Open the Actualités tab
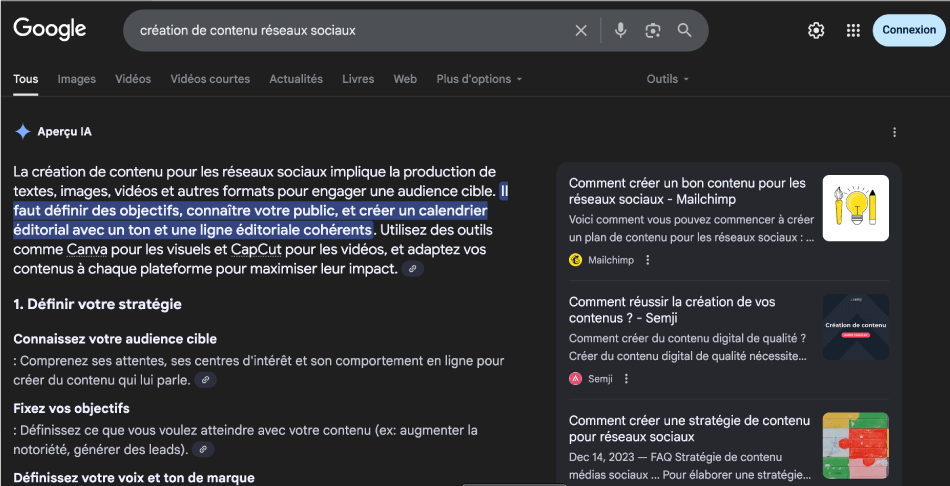Image resolution: width=950 pixels, height=486 pixels. pyautogui.click(x=296, y=79)
